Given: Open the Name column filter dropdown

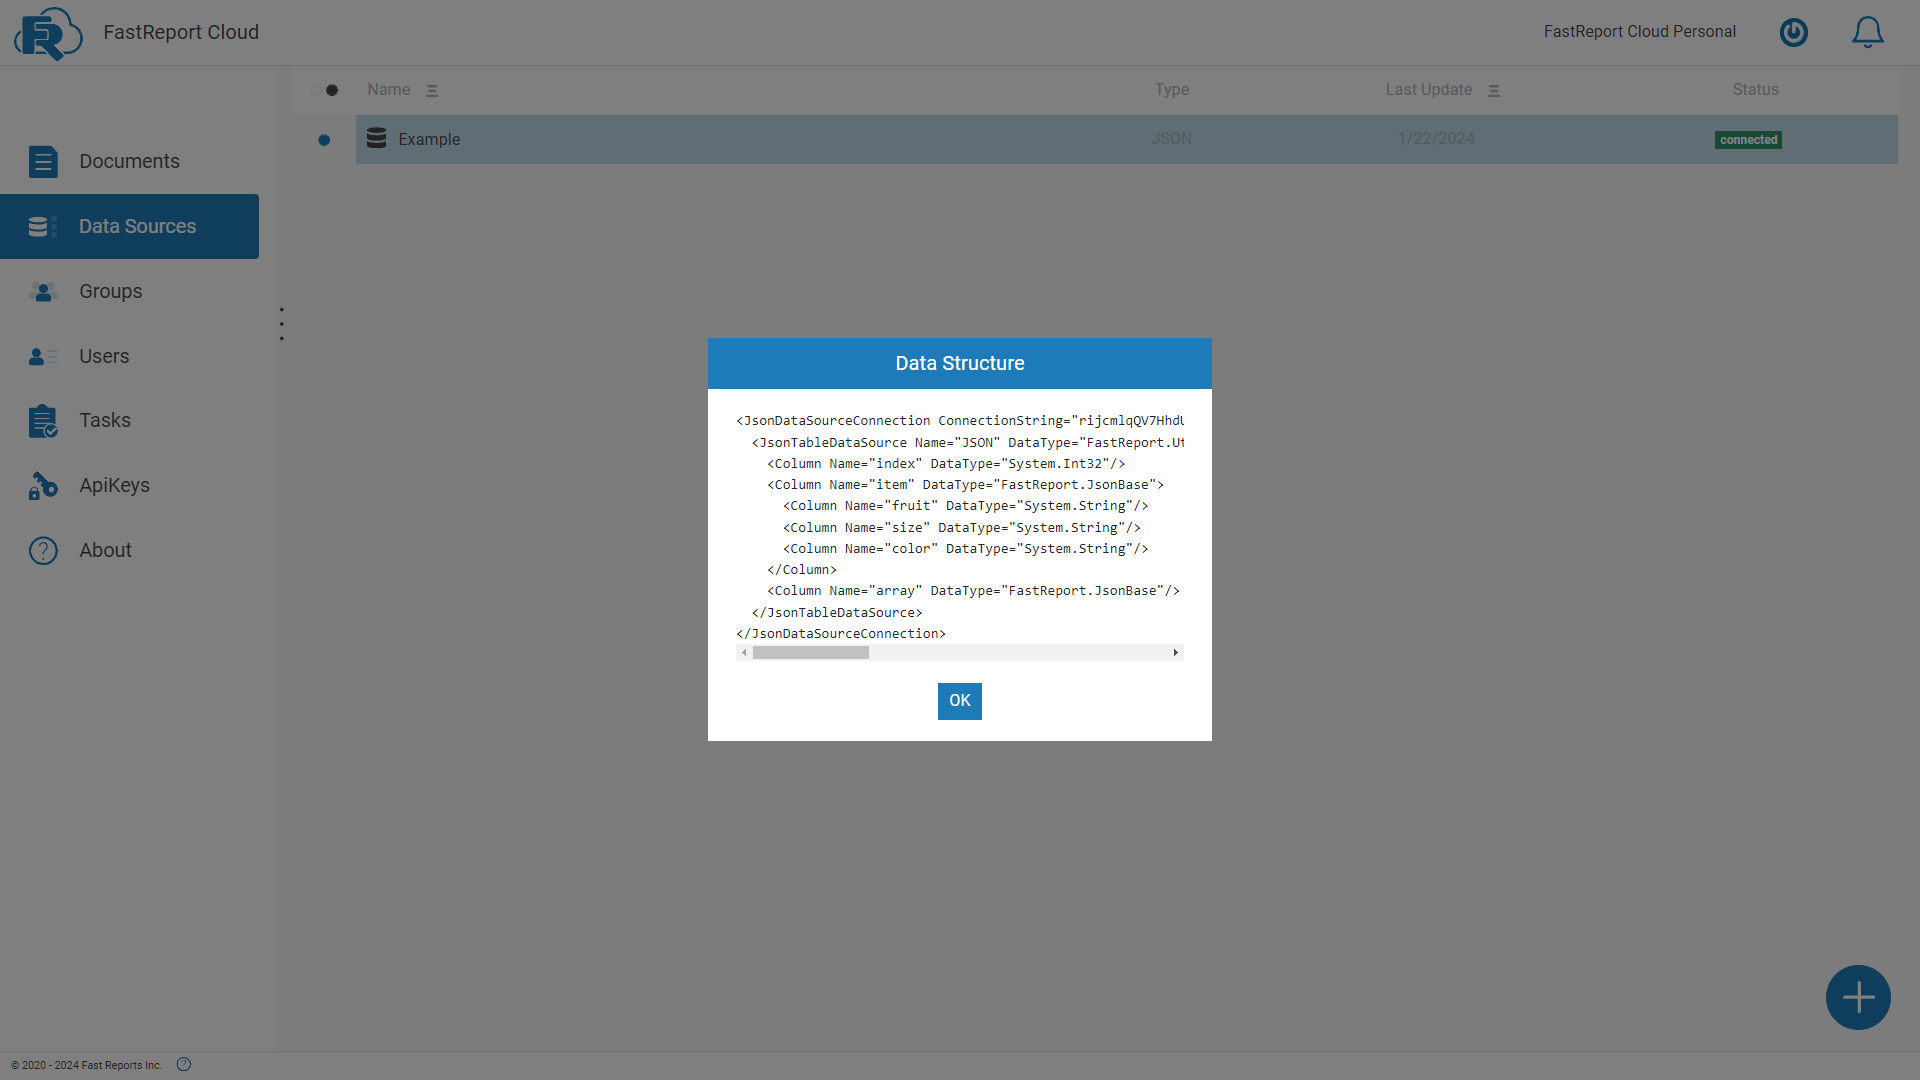Looking at the screenshot, I should 432,90.
